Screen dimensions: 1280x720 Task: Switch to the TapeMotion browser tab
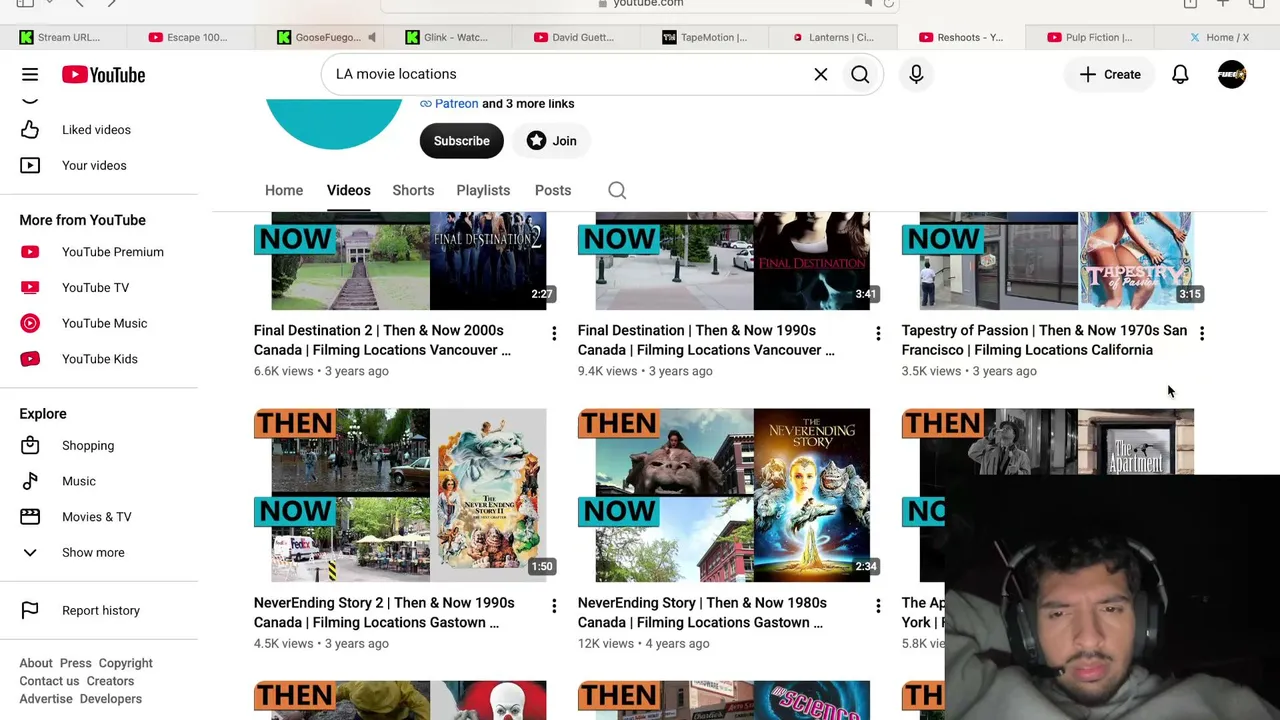coord(704,37)
